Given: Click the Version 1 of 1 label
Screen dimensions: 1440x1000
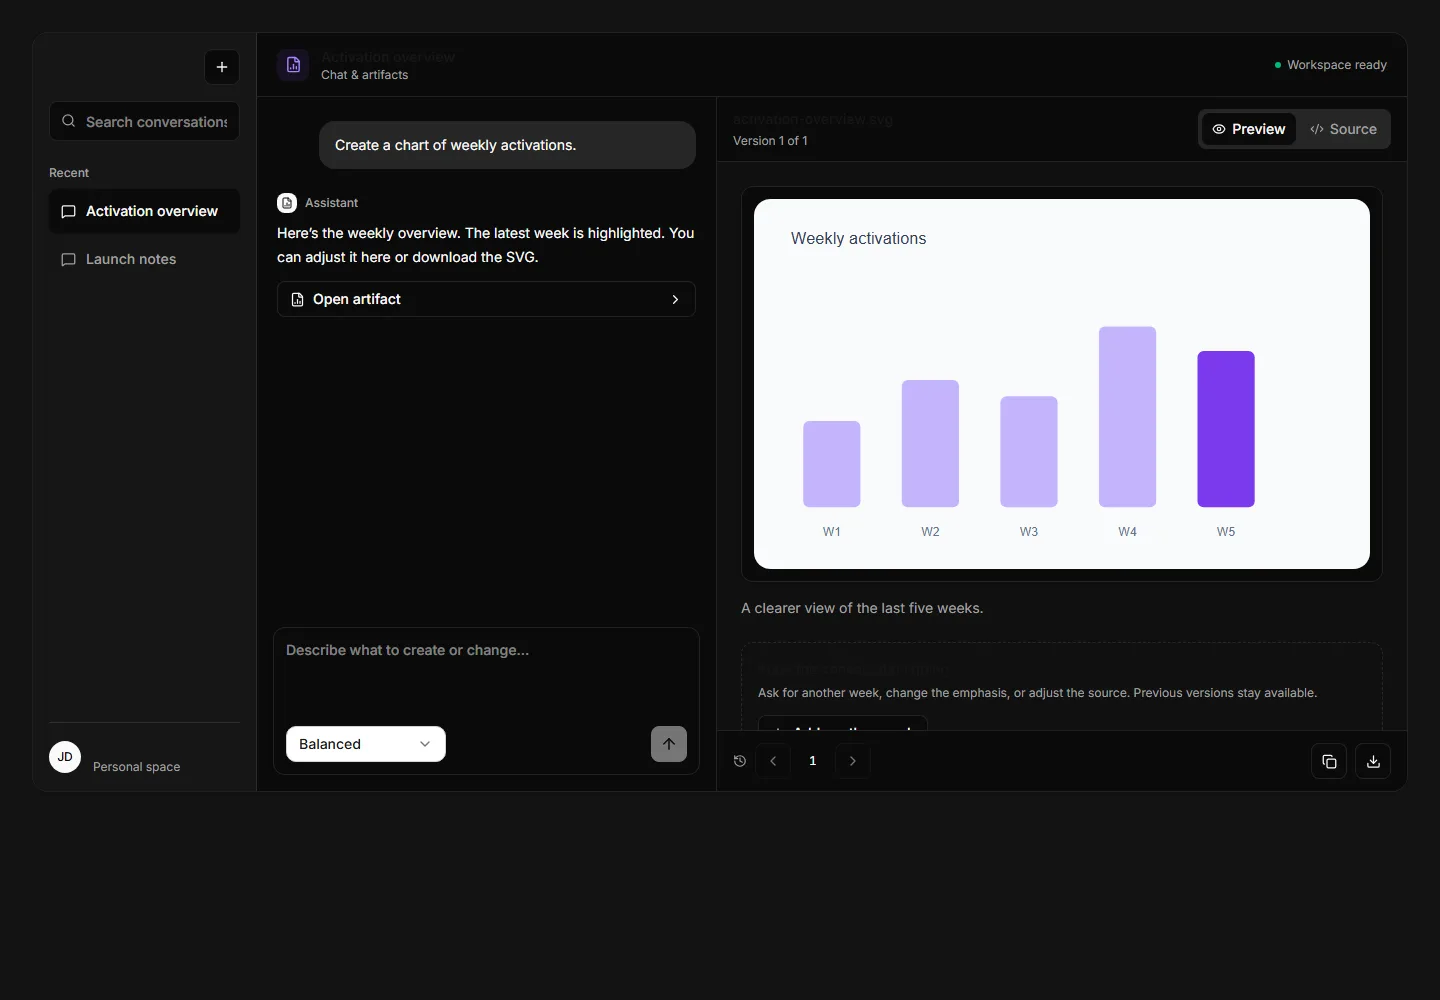Looking at the screenshot, I should tap(770, 141).
